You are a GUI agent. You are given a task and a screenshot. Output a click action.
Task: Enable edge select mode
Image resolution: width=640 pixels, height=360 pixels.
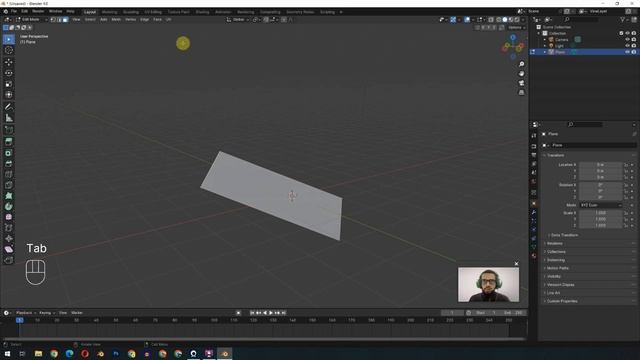59,20
